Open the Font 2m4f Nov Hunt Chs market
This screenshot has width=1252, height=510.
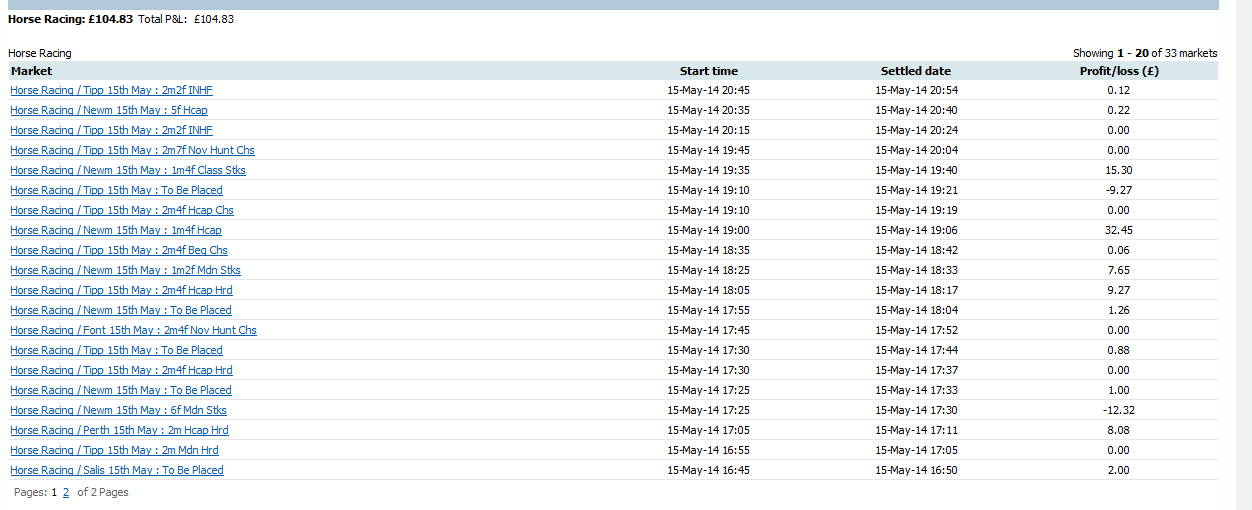[133, 330]
